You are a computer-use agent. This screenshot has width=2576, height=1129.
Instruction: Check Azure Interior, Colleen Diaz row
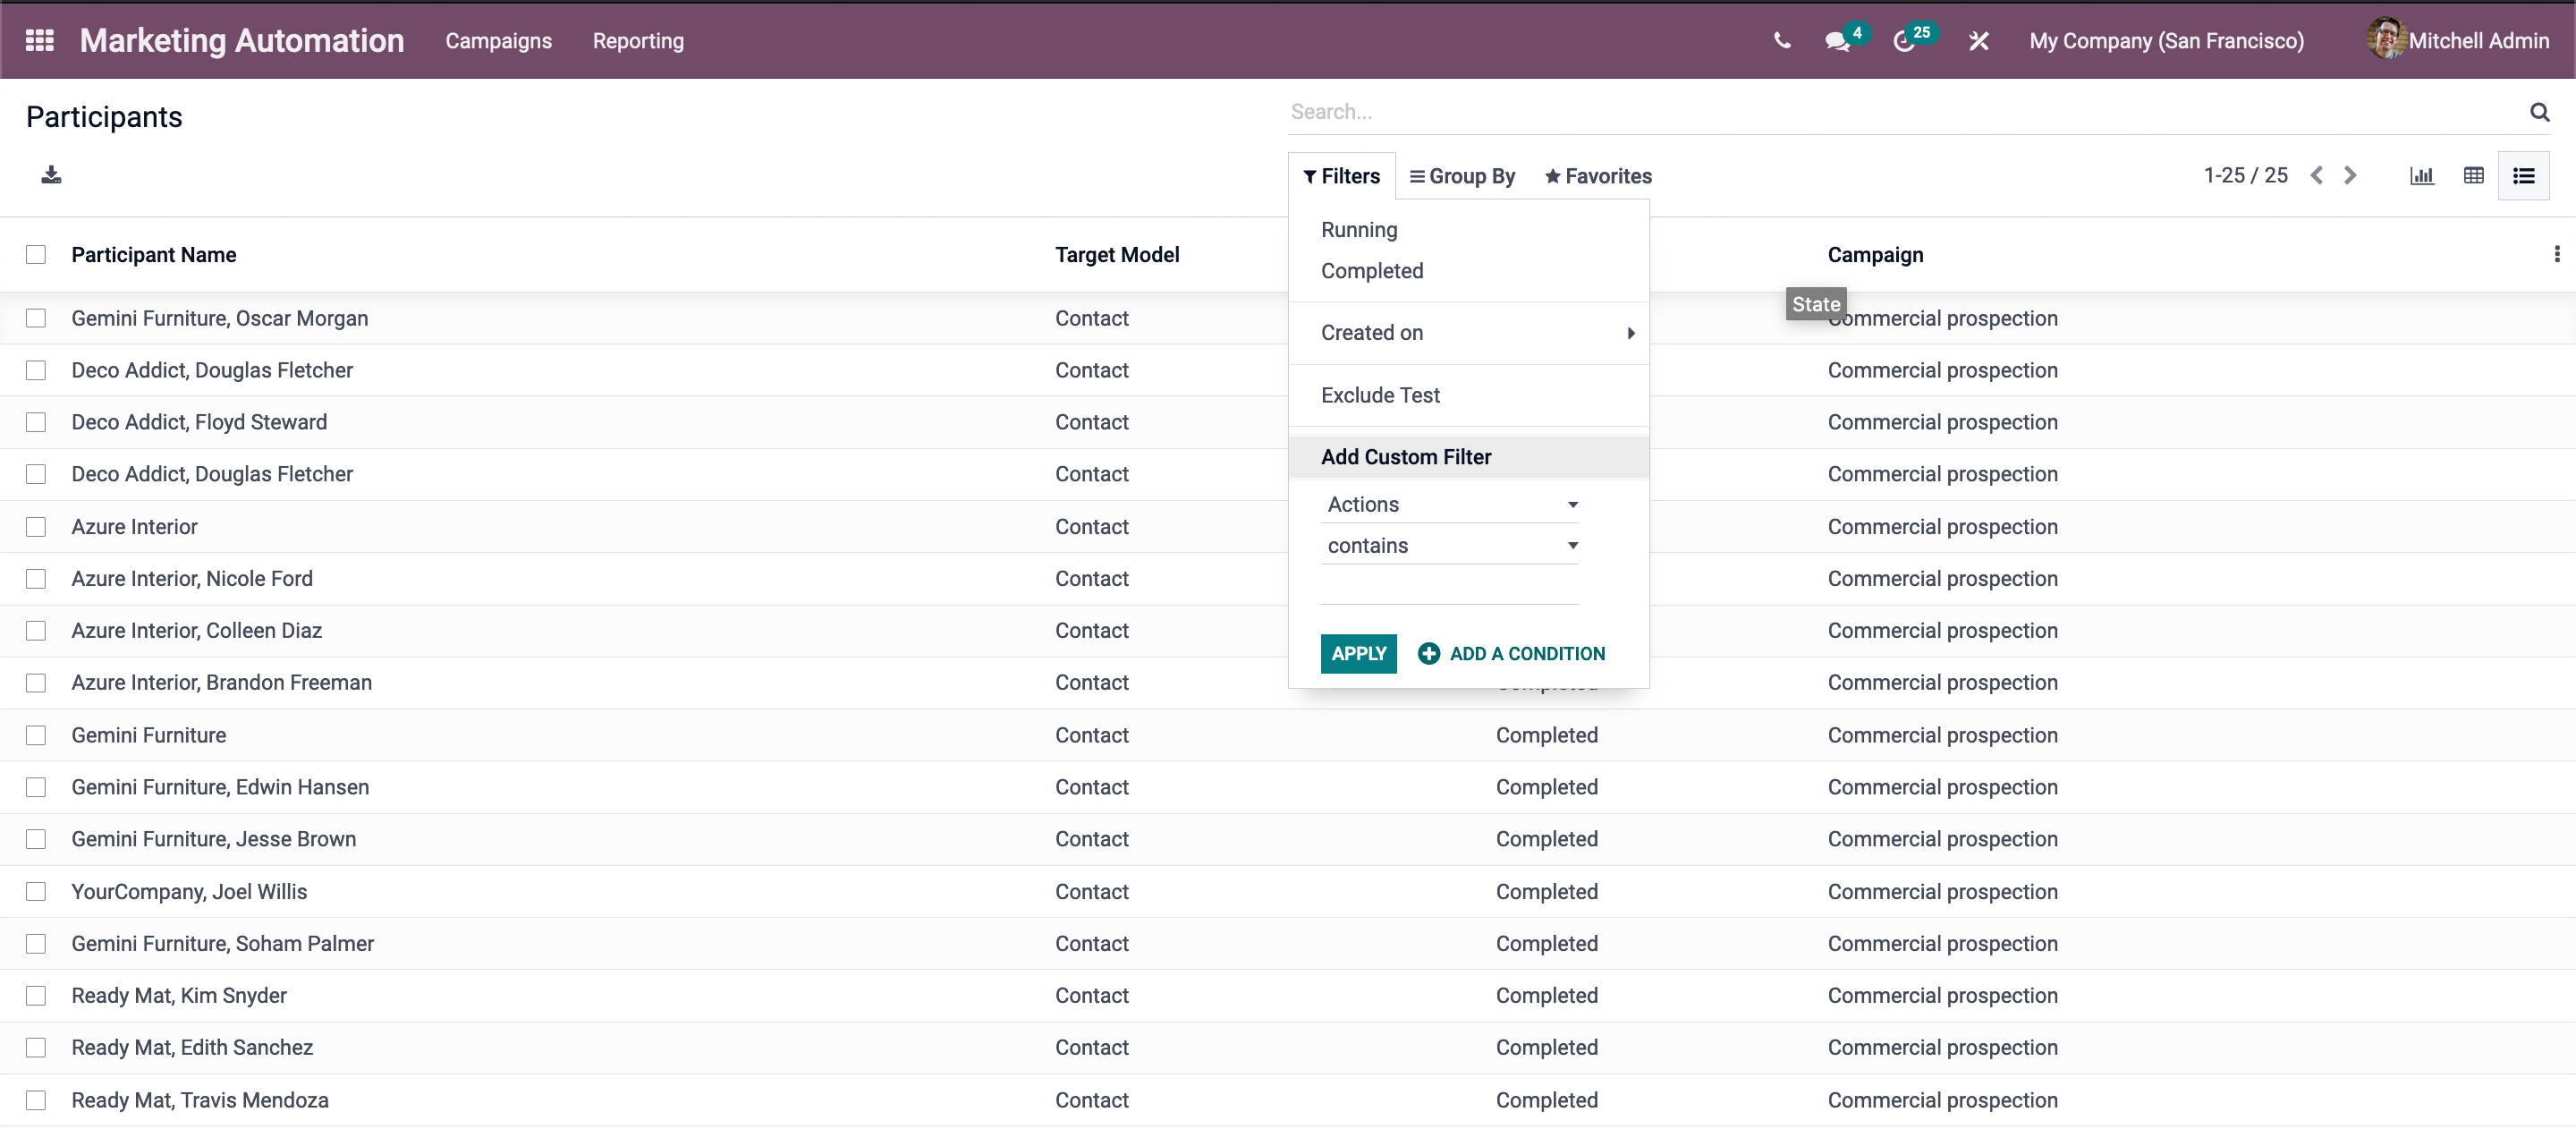pyautogui.click(x=36, y=630)
